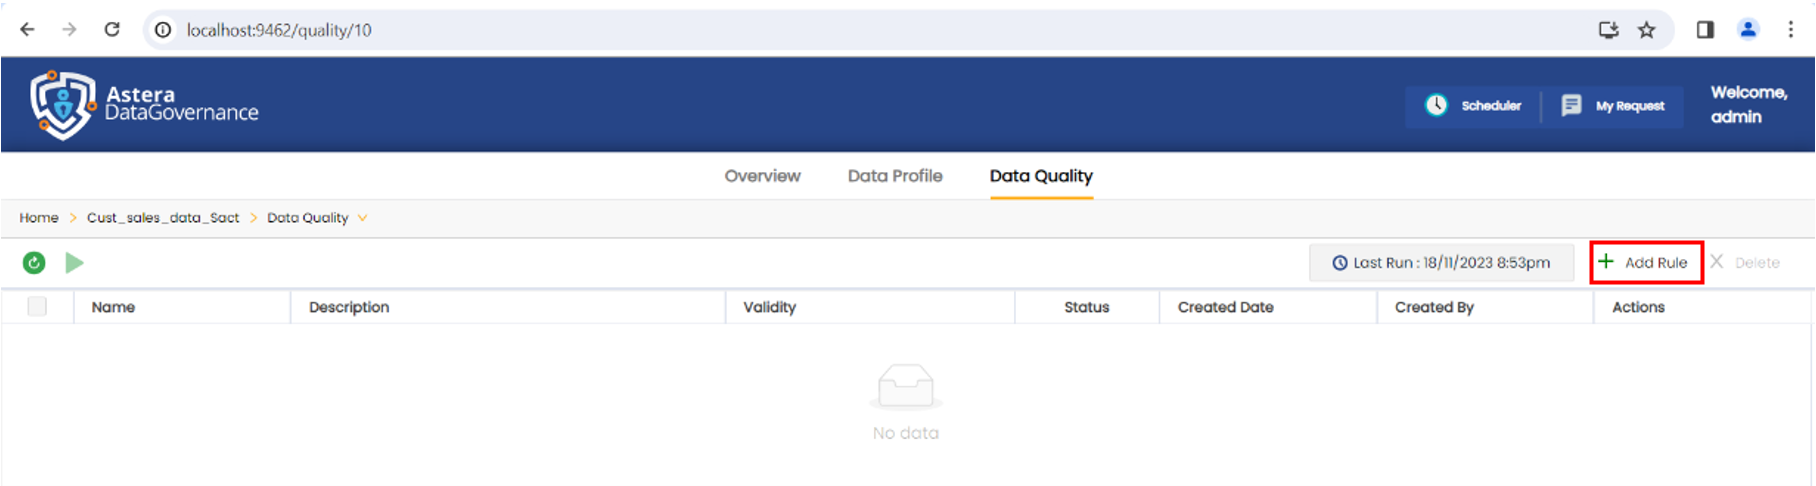Image resolution: width=1816 pixels, height=486 pixels.
Task: Open the Chrome profile avatar icon
Action: click(x=1748, y=30)
